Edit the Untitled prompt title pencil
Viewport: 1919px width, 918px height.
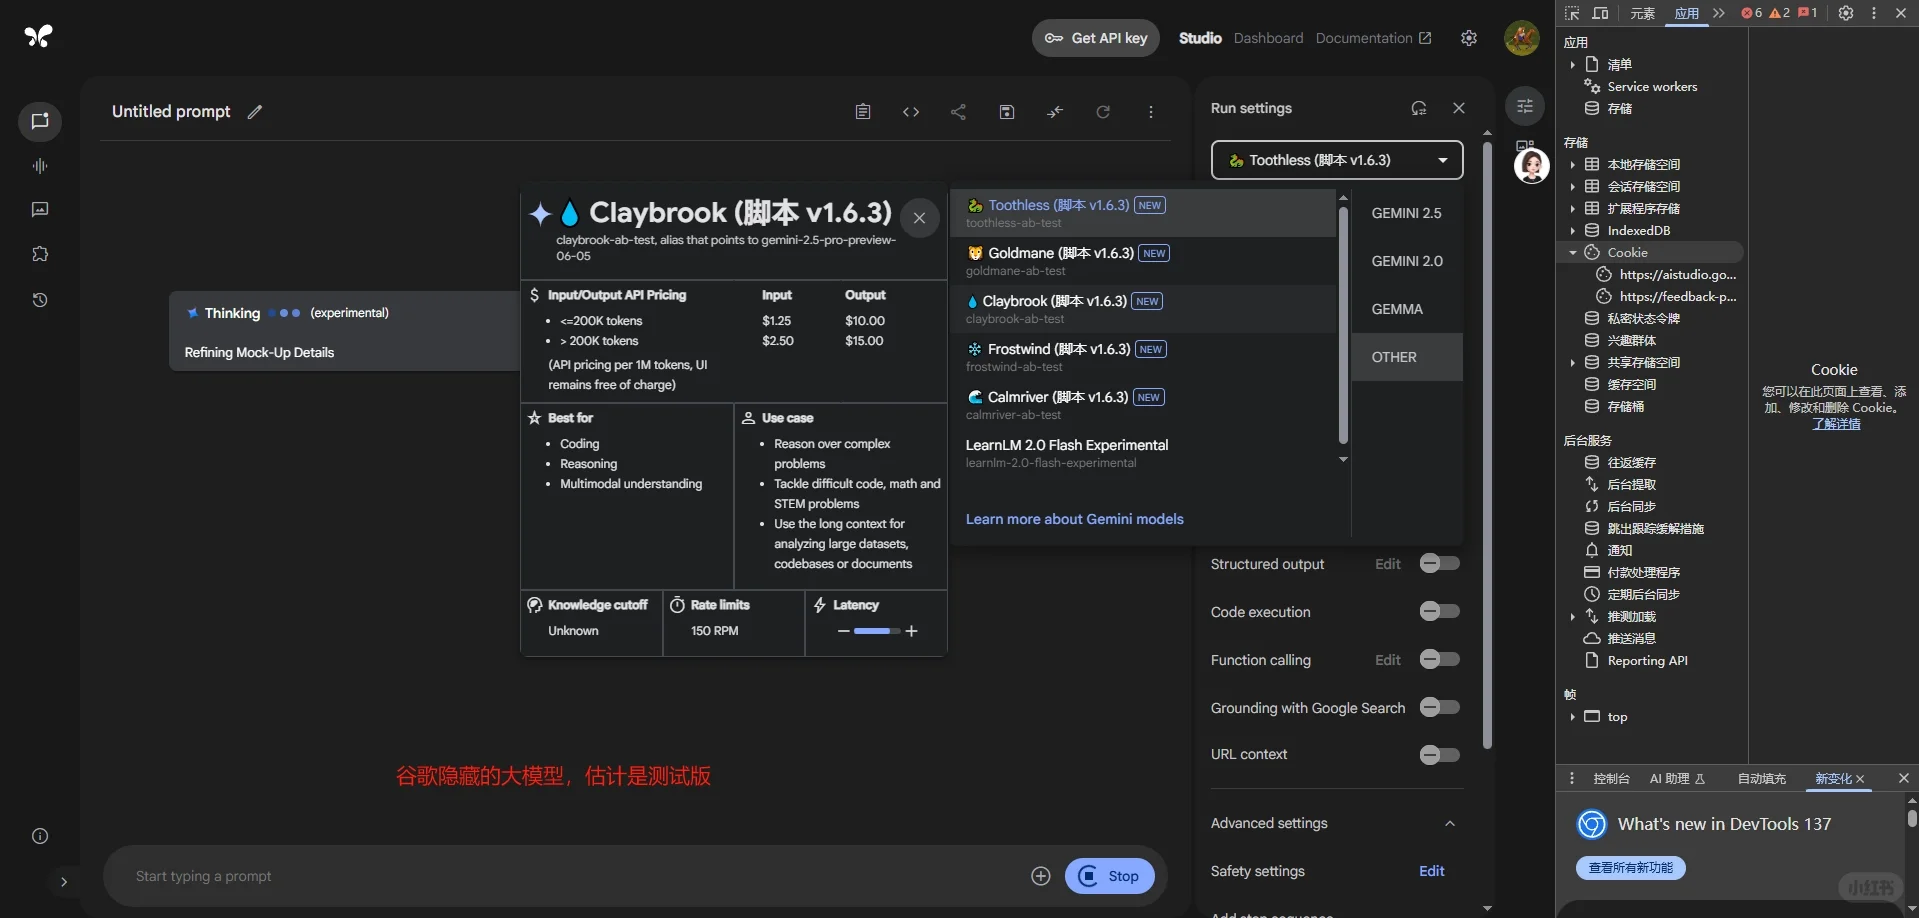(x=255, y=112)
